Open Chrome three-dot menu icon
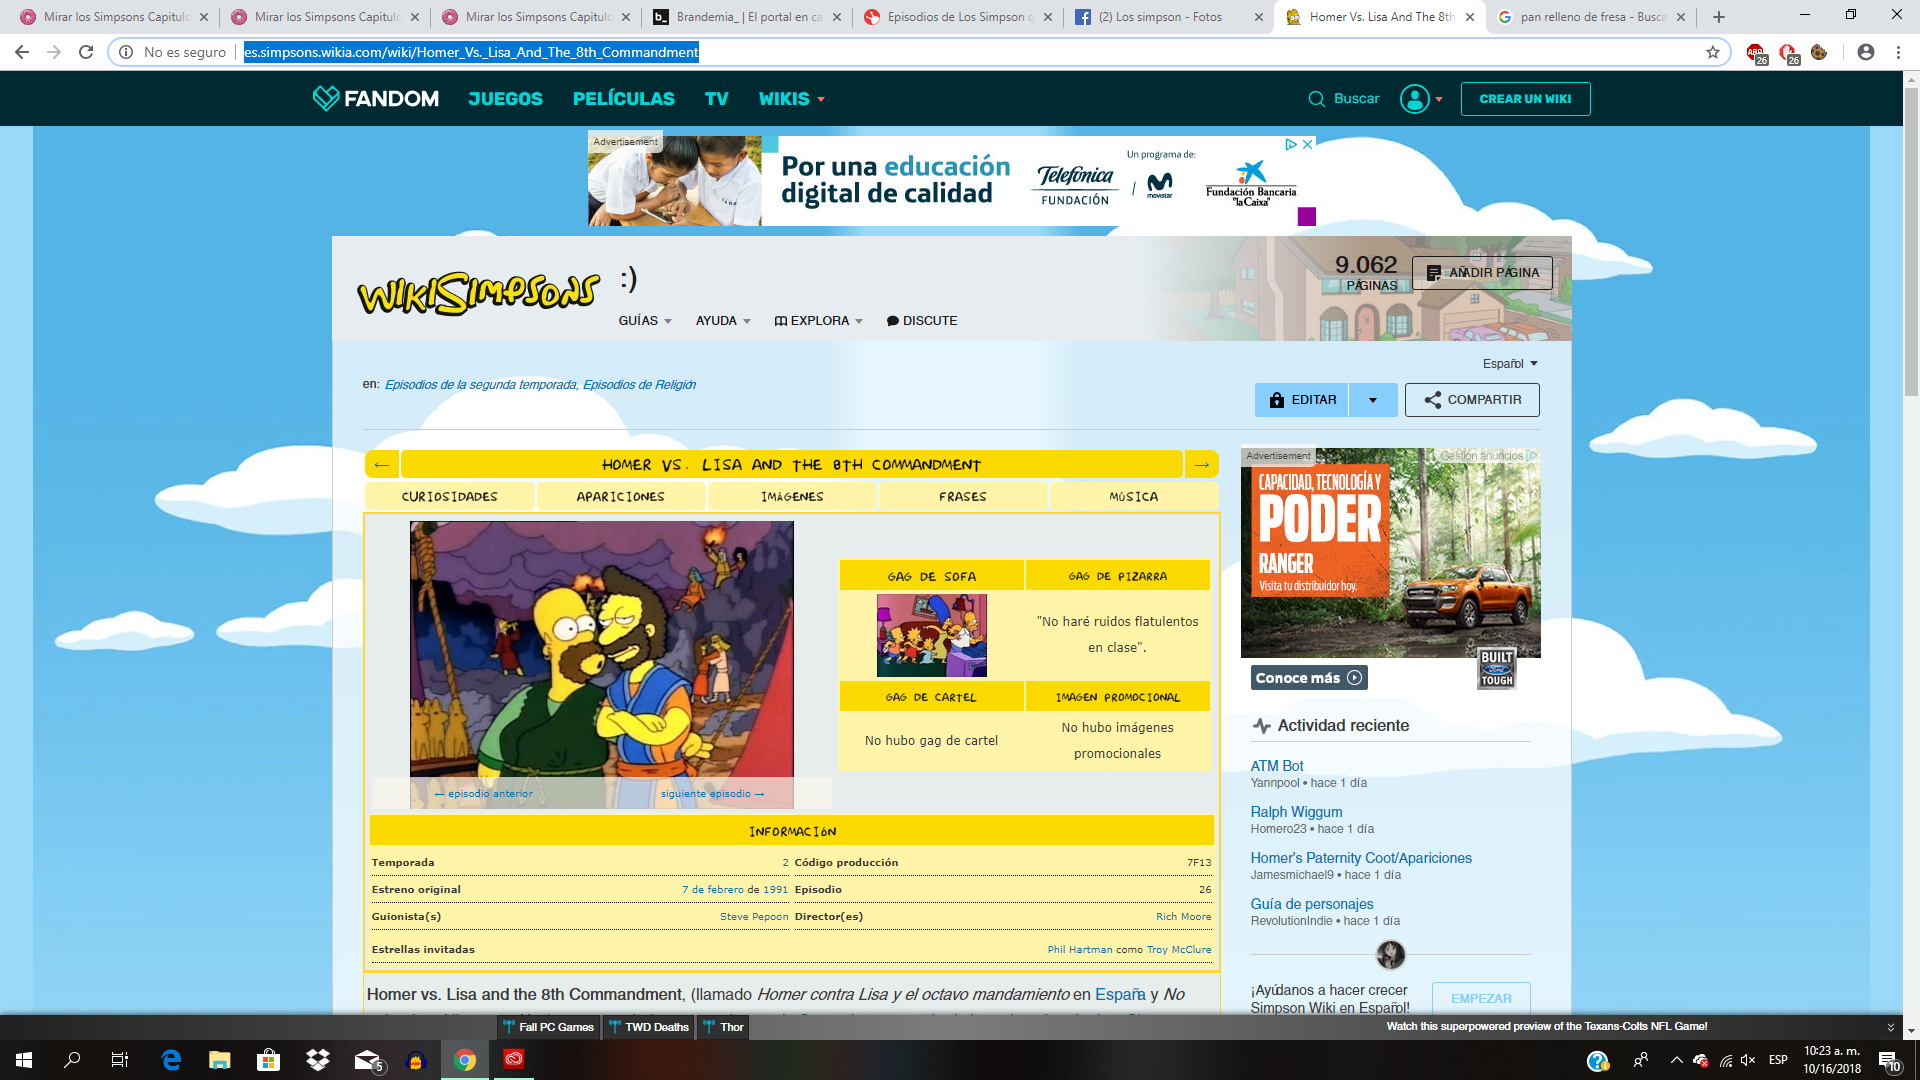 1898,52
